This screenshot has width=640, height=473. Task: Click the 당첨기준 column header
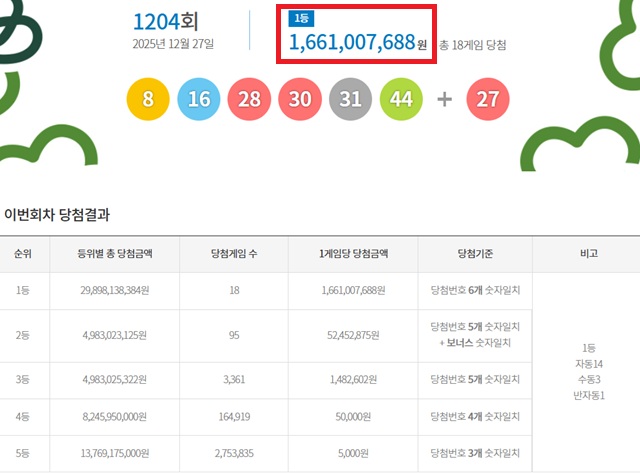click(475, 254)
